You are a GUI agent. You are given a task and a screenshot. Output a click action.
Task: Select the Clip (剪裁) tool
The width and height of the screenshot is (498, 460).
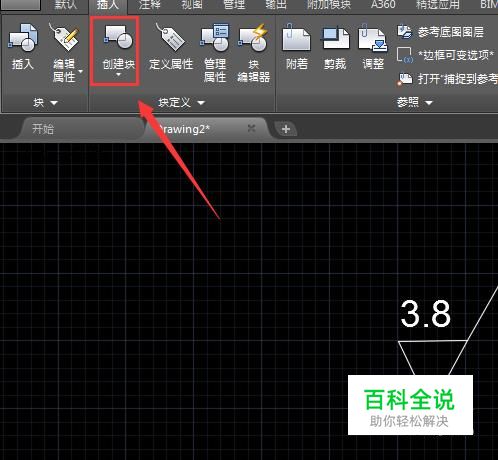(x=335, y=46)
